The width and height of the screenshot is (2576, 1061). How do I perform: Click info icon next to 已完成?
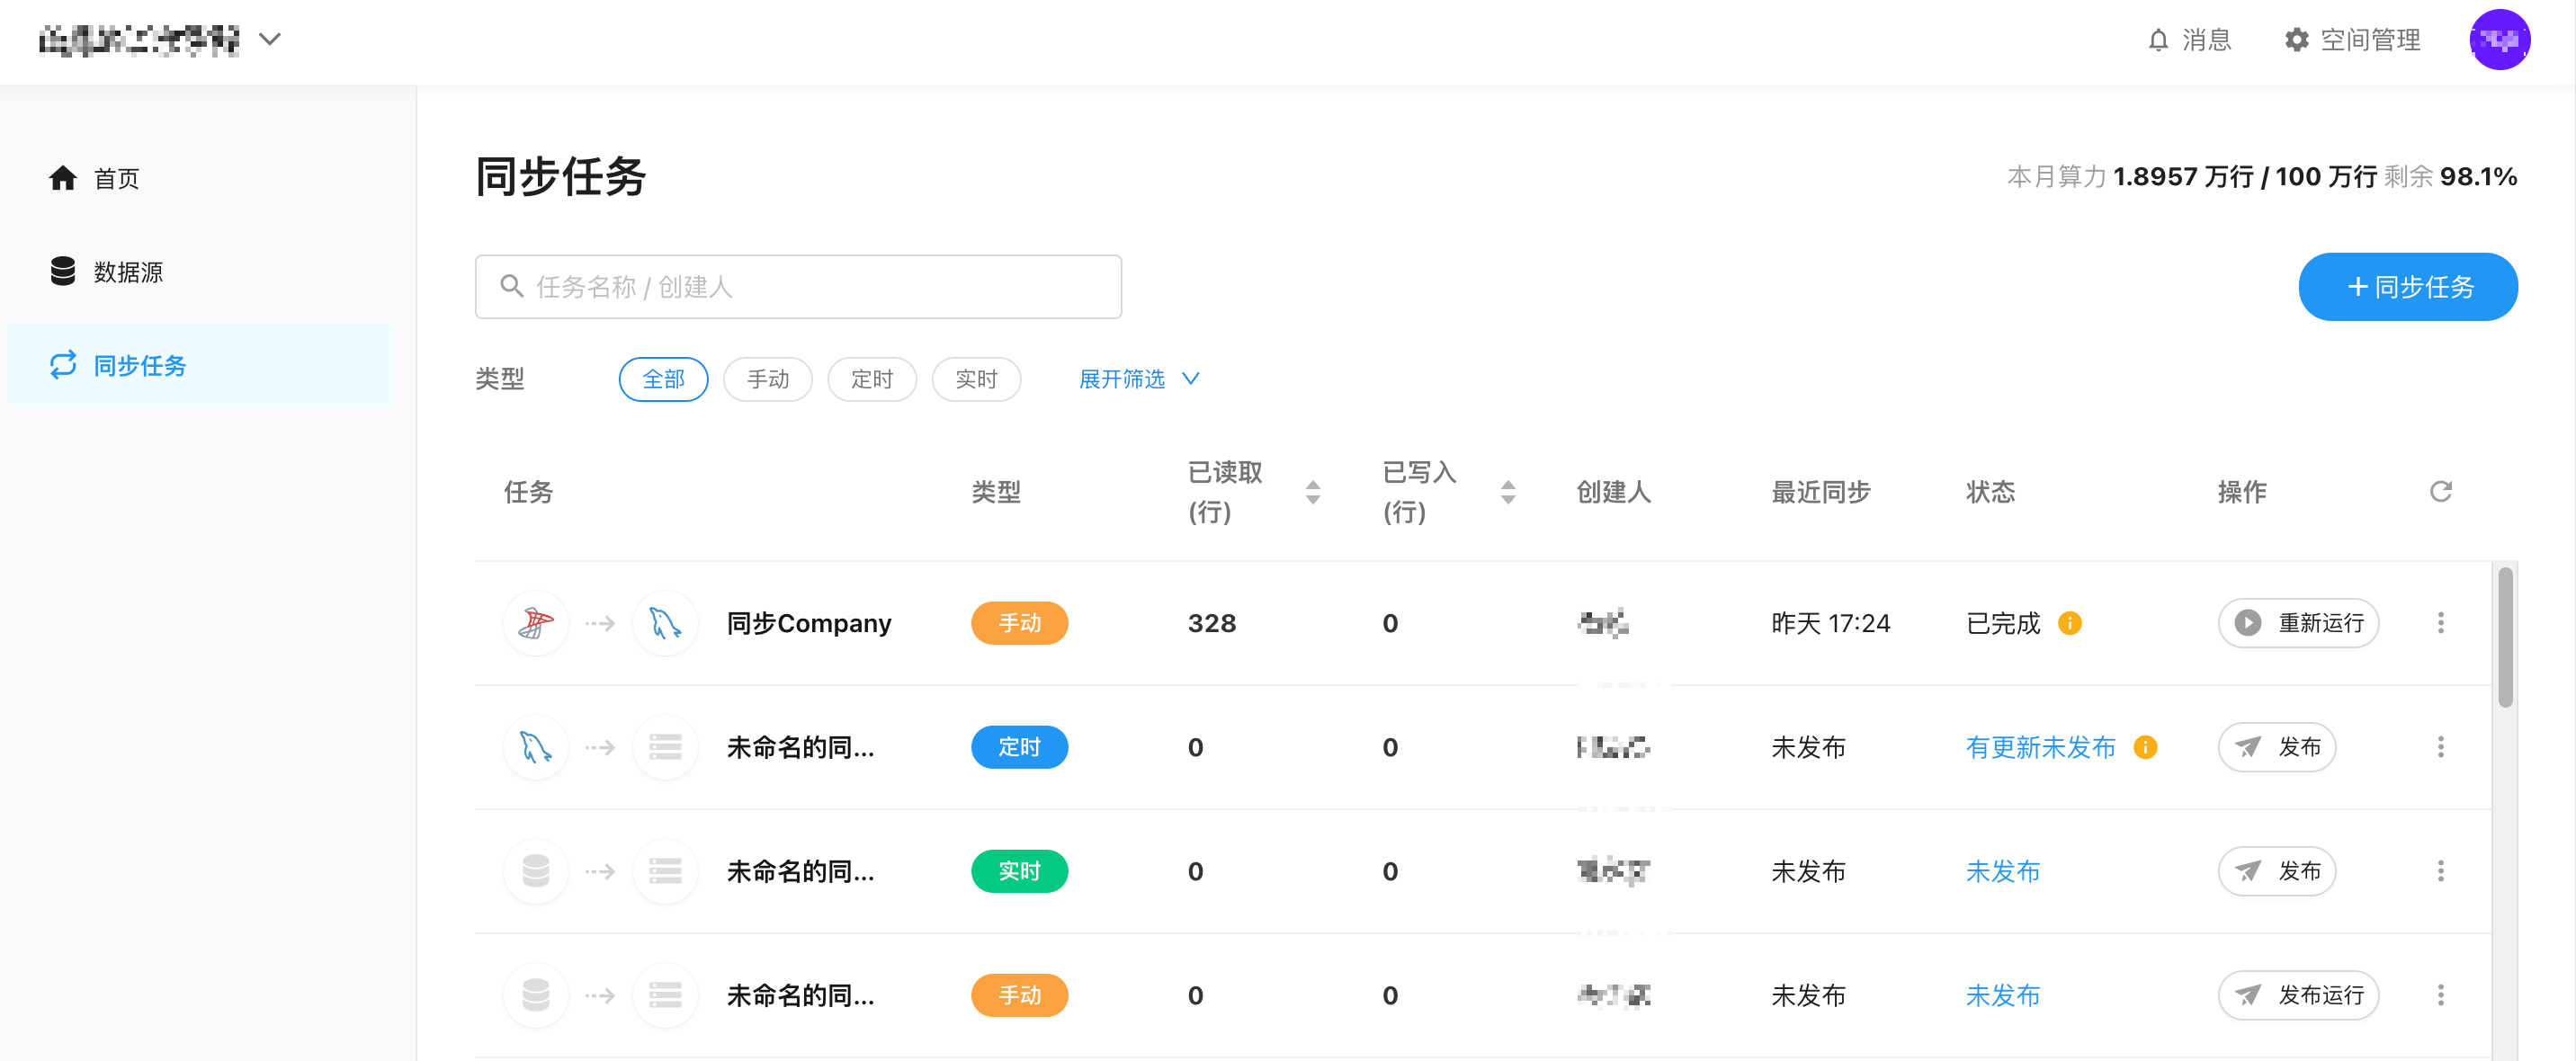click(x=2069, y=623)
